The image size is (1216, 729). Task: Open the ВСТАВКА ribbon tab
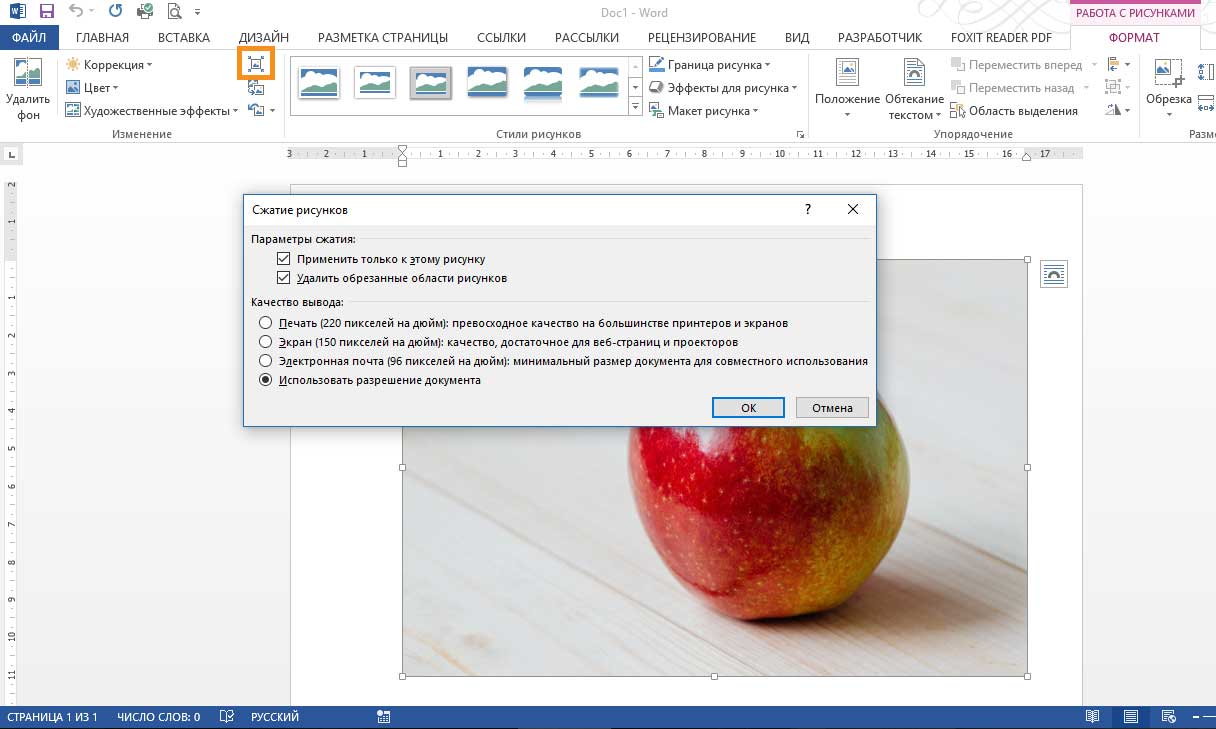183,38
